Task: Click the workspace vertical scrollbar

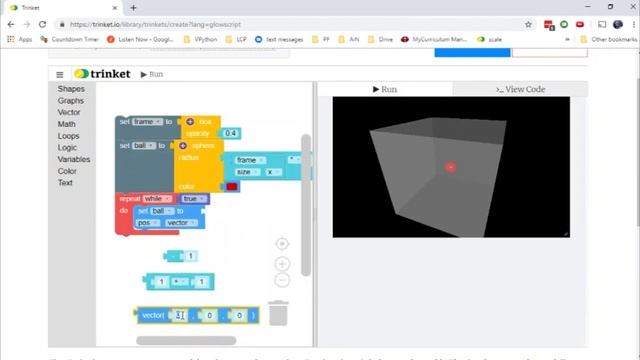Action: (x=306, y=205)
